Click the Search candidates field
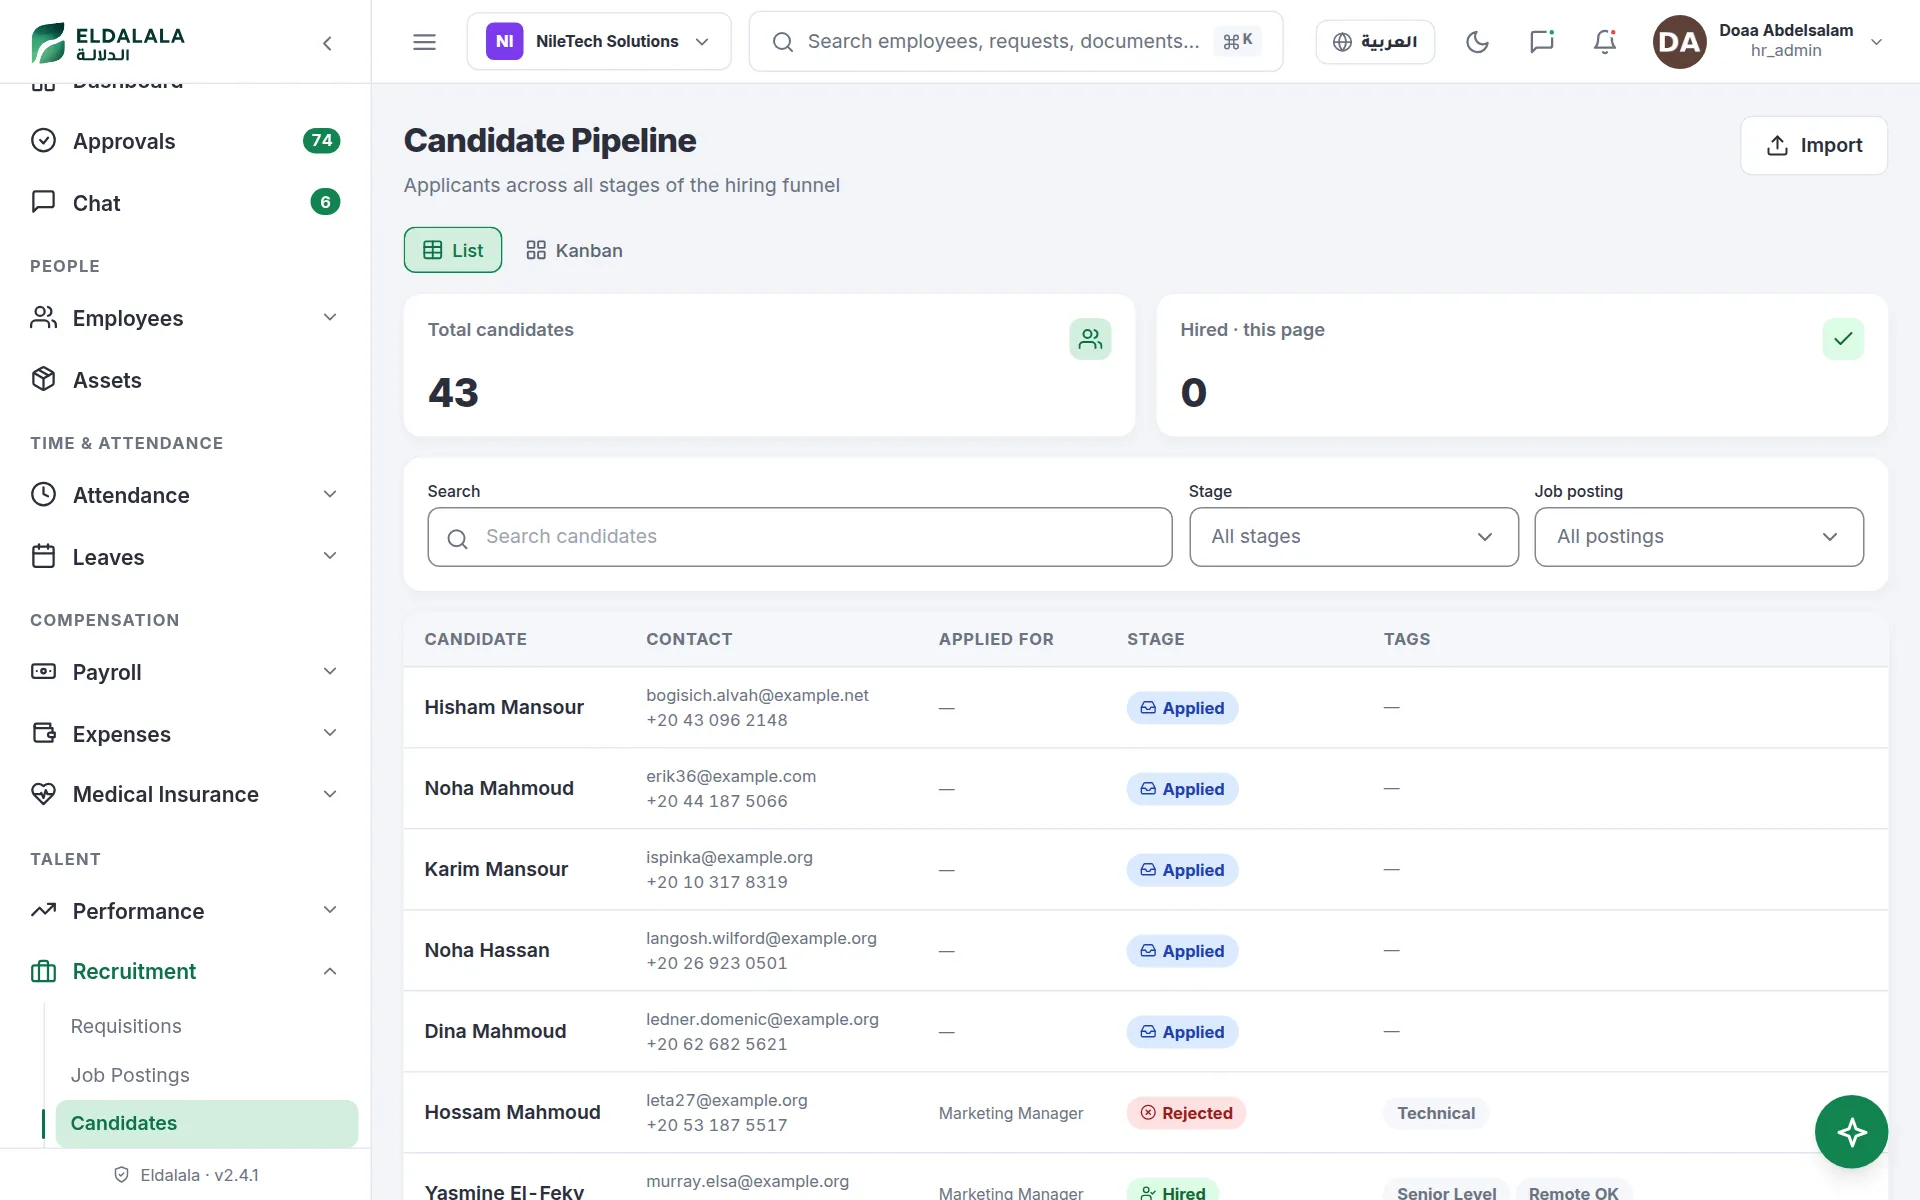 [800, 537]
